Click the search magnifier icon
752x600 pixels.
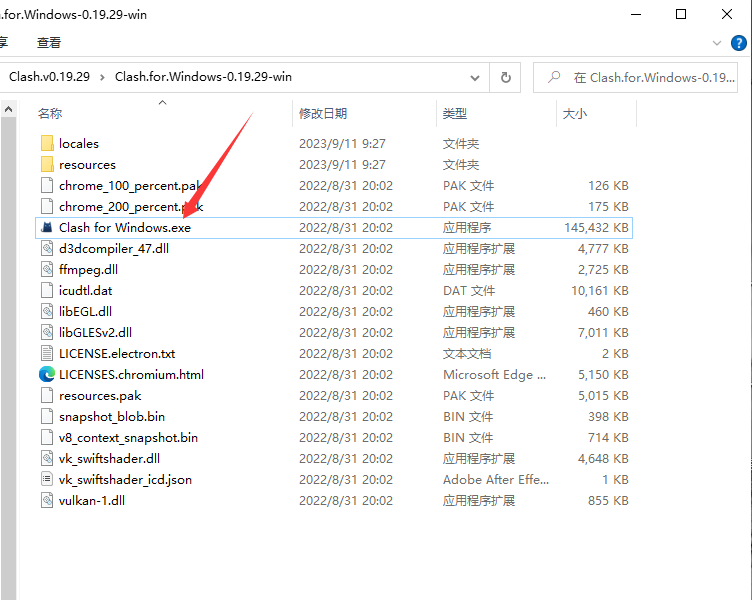[x=554, y=77]
